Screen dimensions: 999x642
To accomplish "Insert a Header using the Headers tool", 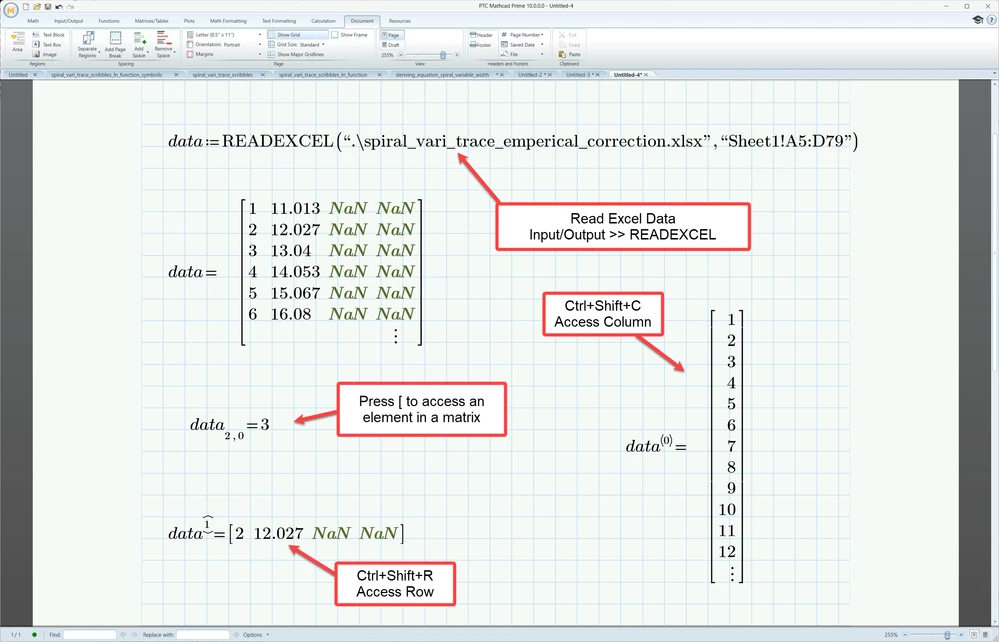I will tap(483, 35).
